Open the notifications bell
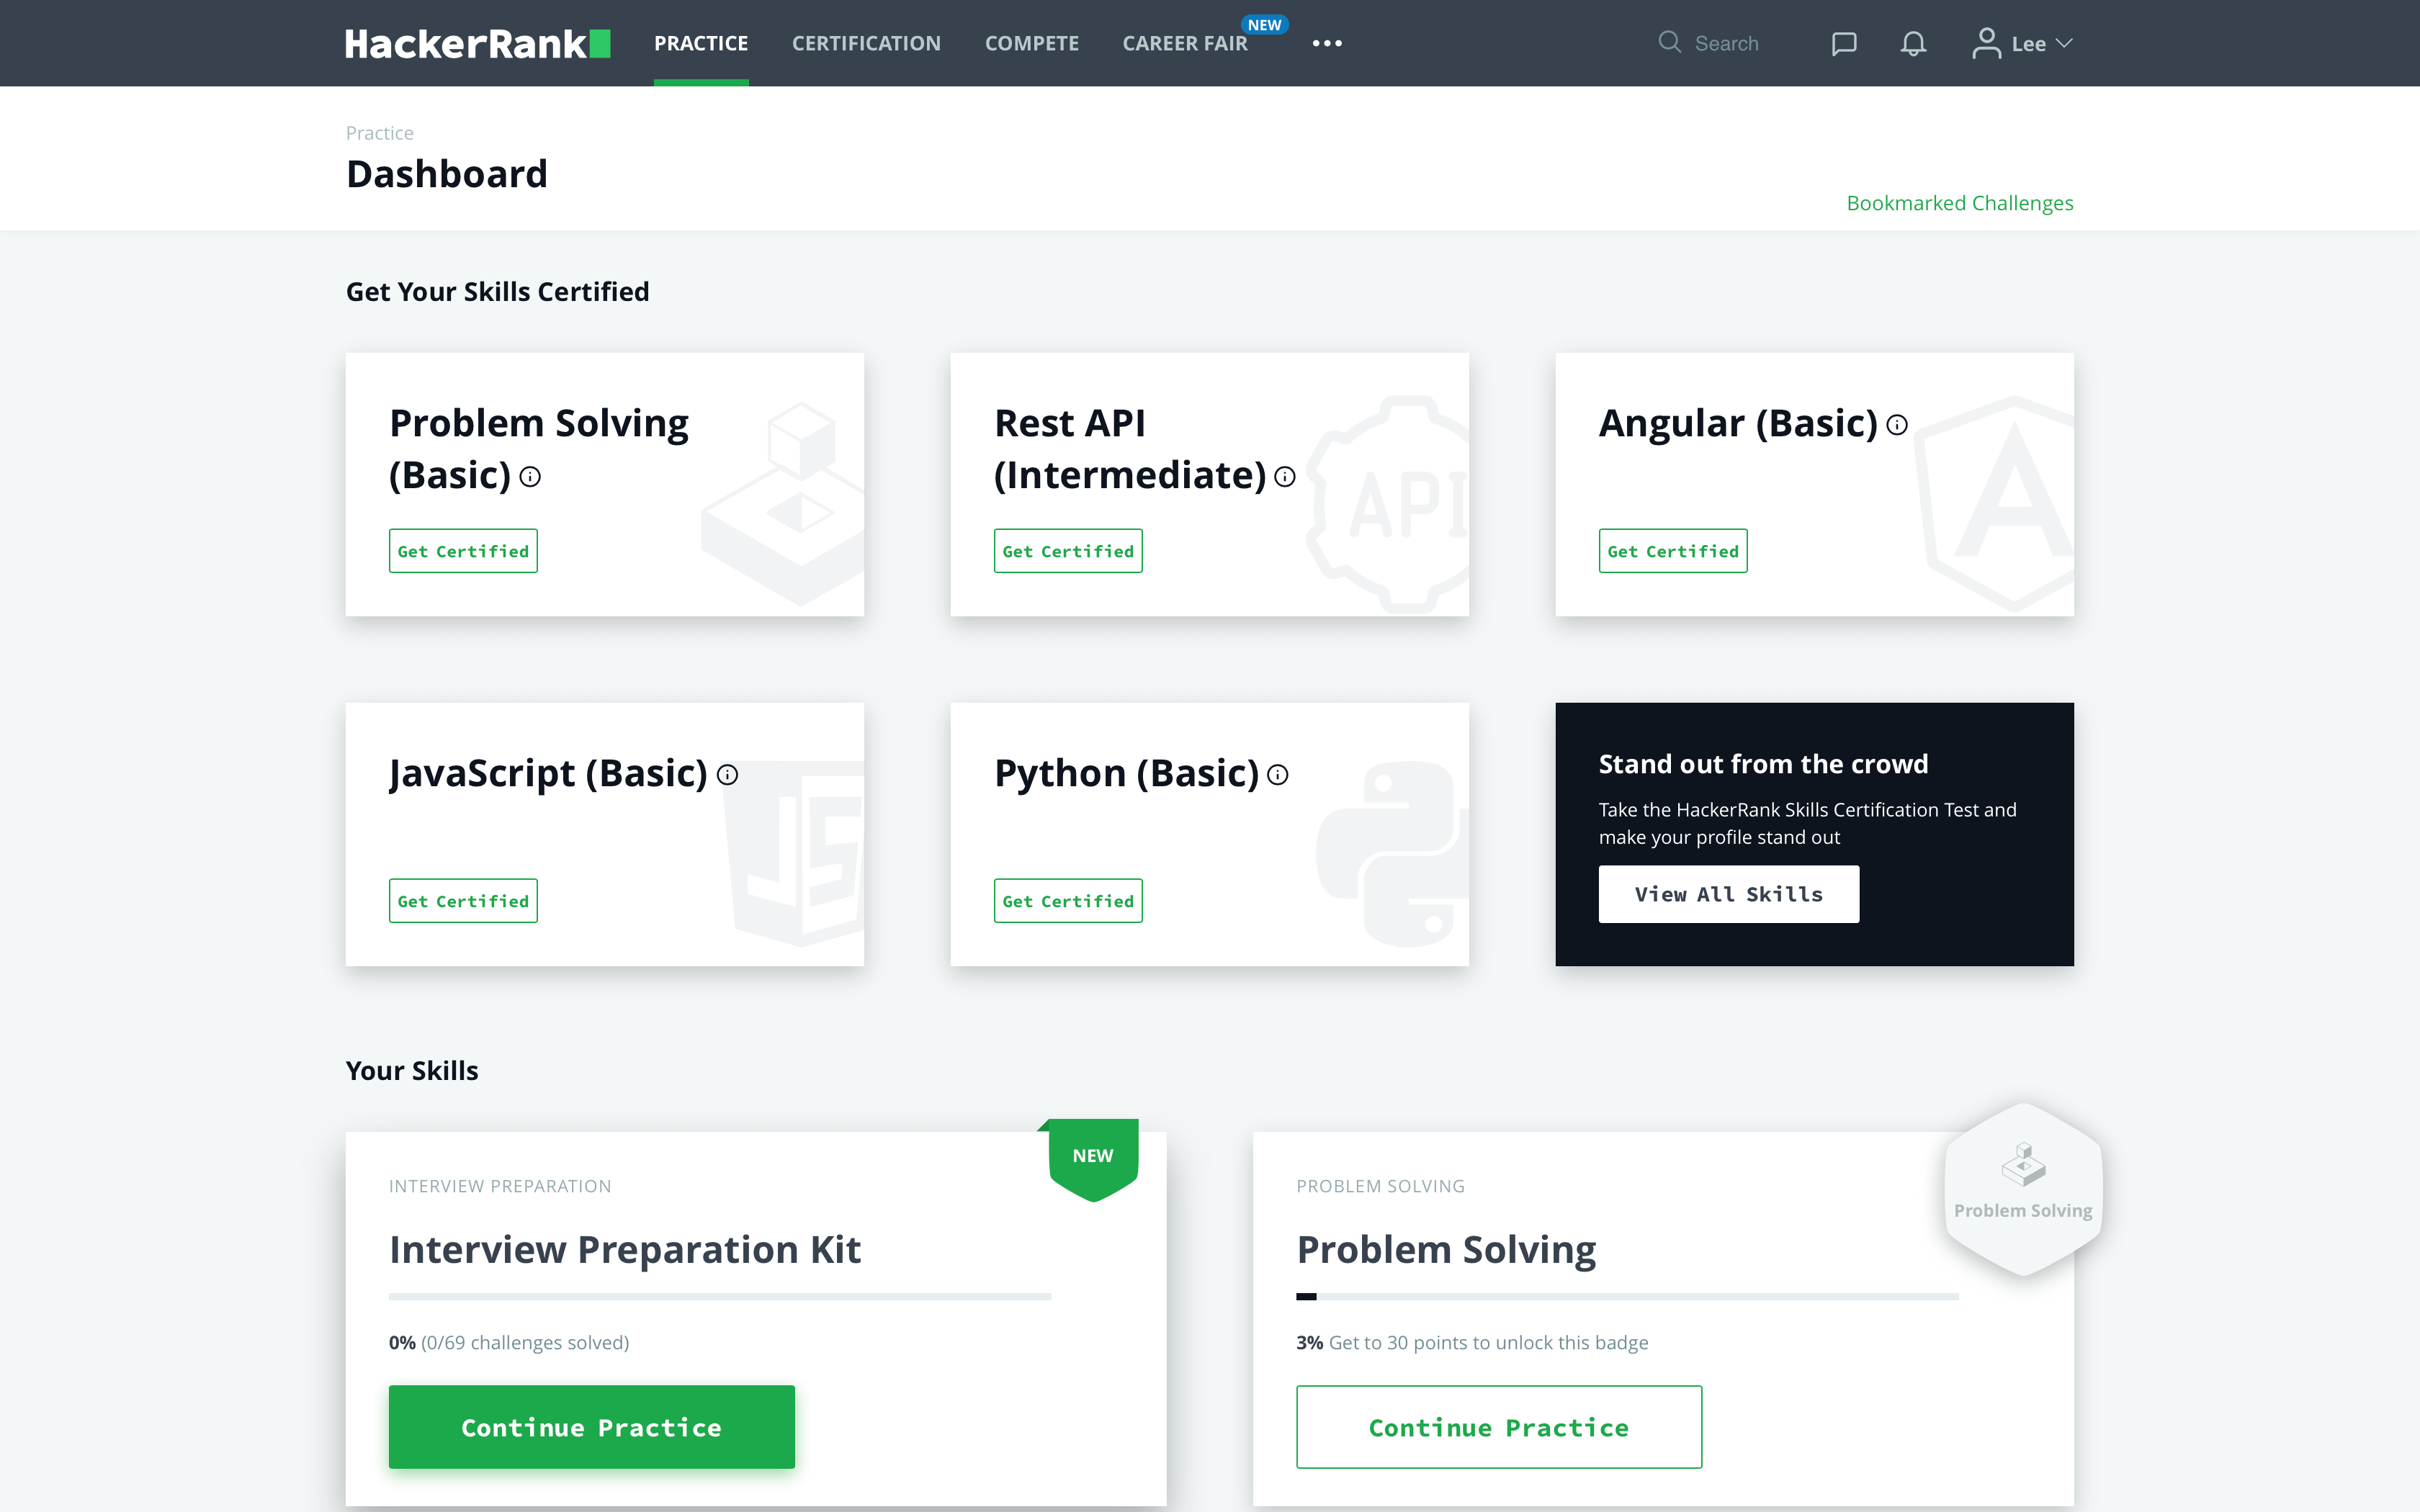Screen dimensions: 2420x1512 (1913, 43)
